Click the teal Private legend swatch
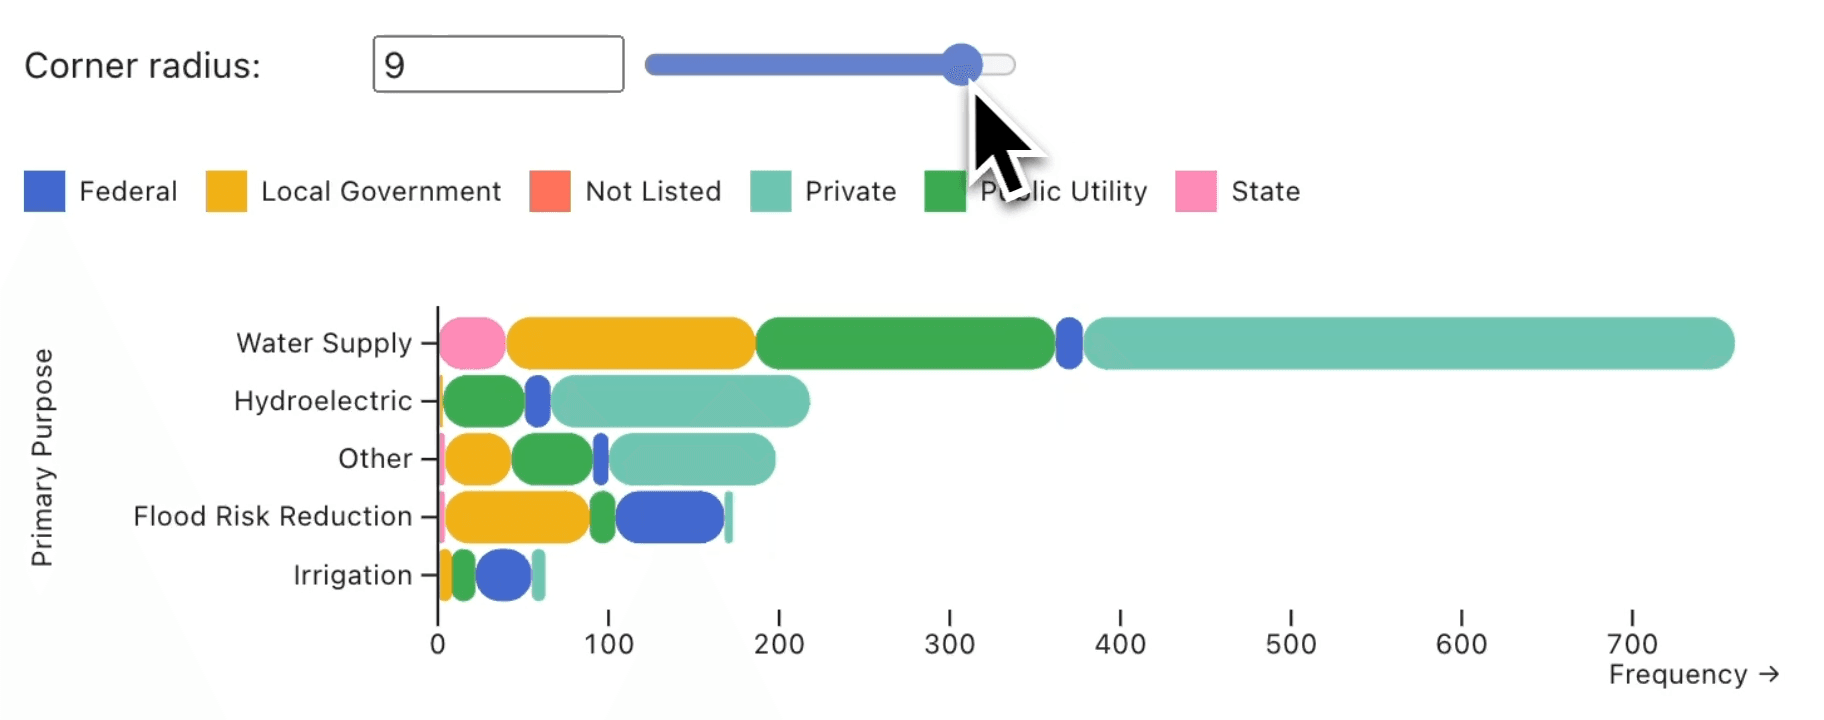Viewport: 1824px width, 720px height. tap(770, 191)
